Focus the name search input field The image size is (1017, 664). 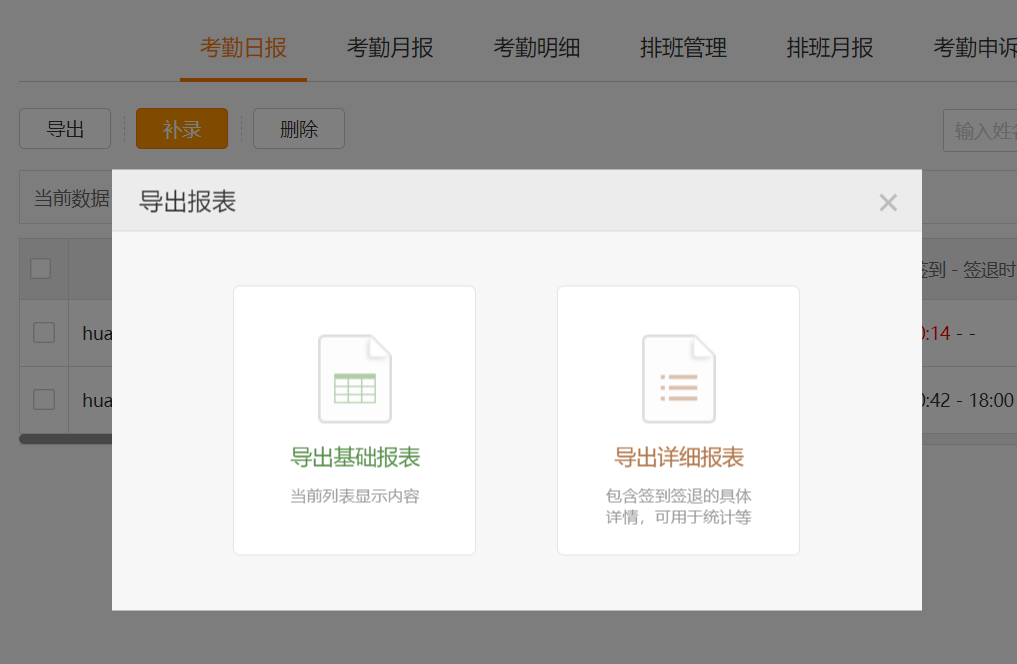click(980, 130)
